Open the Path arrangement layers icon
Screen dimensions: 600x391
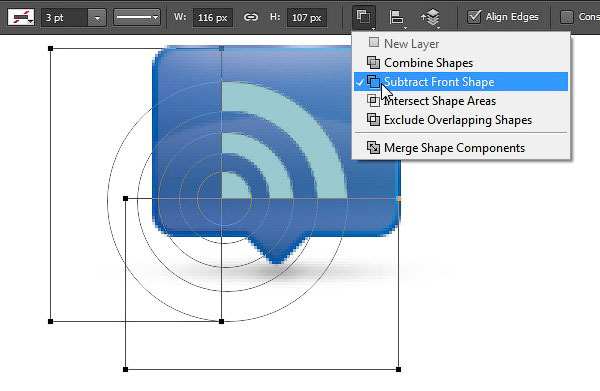click(x=430, y=18)
